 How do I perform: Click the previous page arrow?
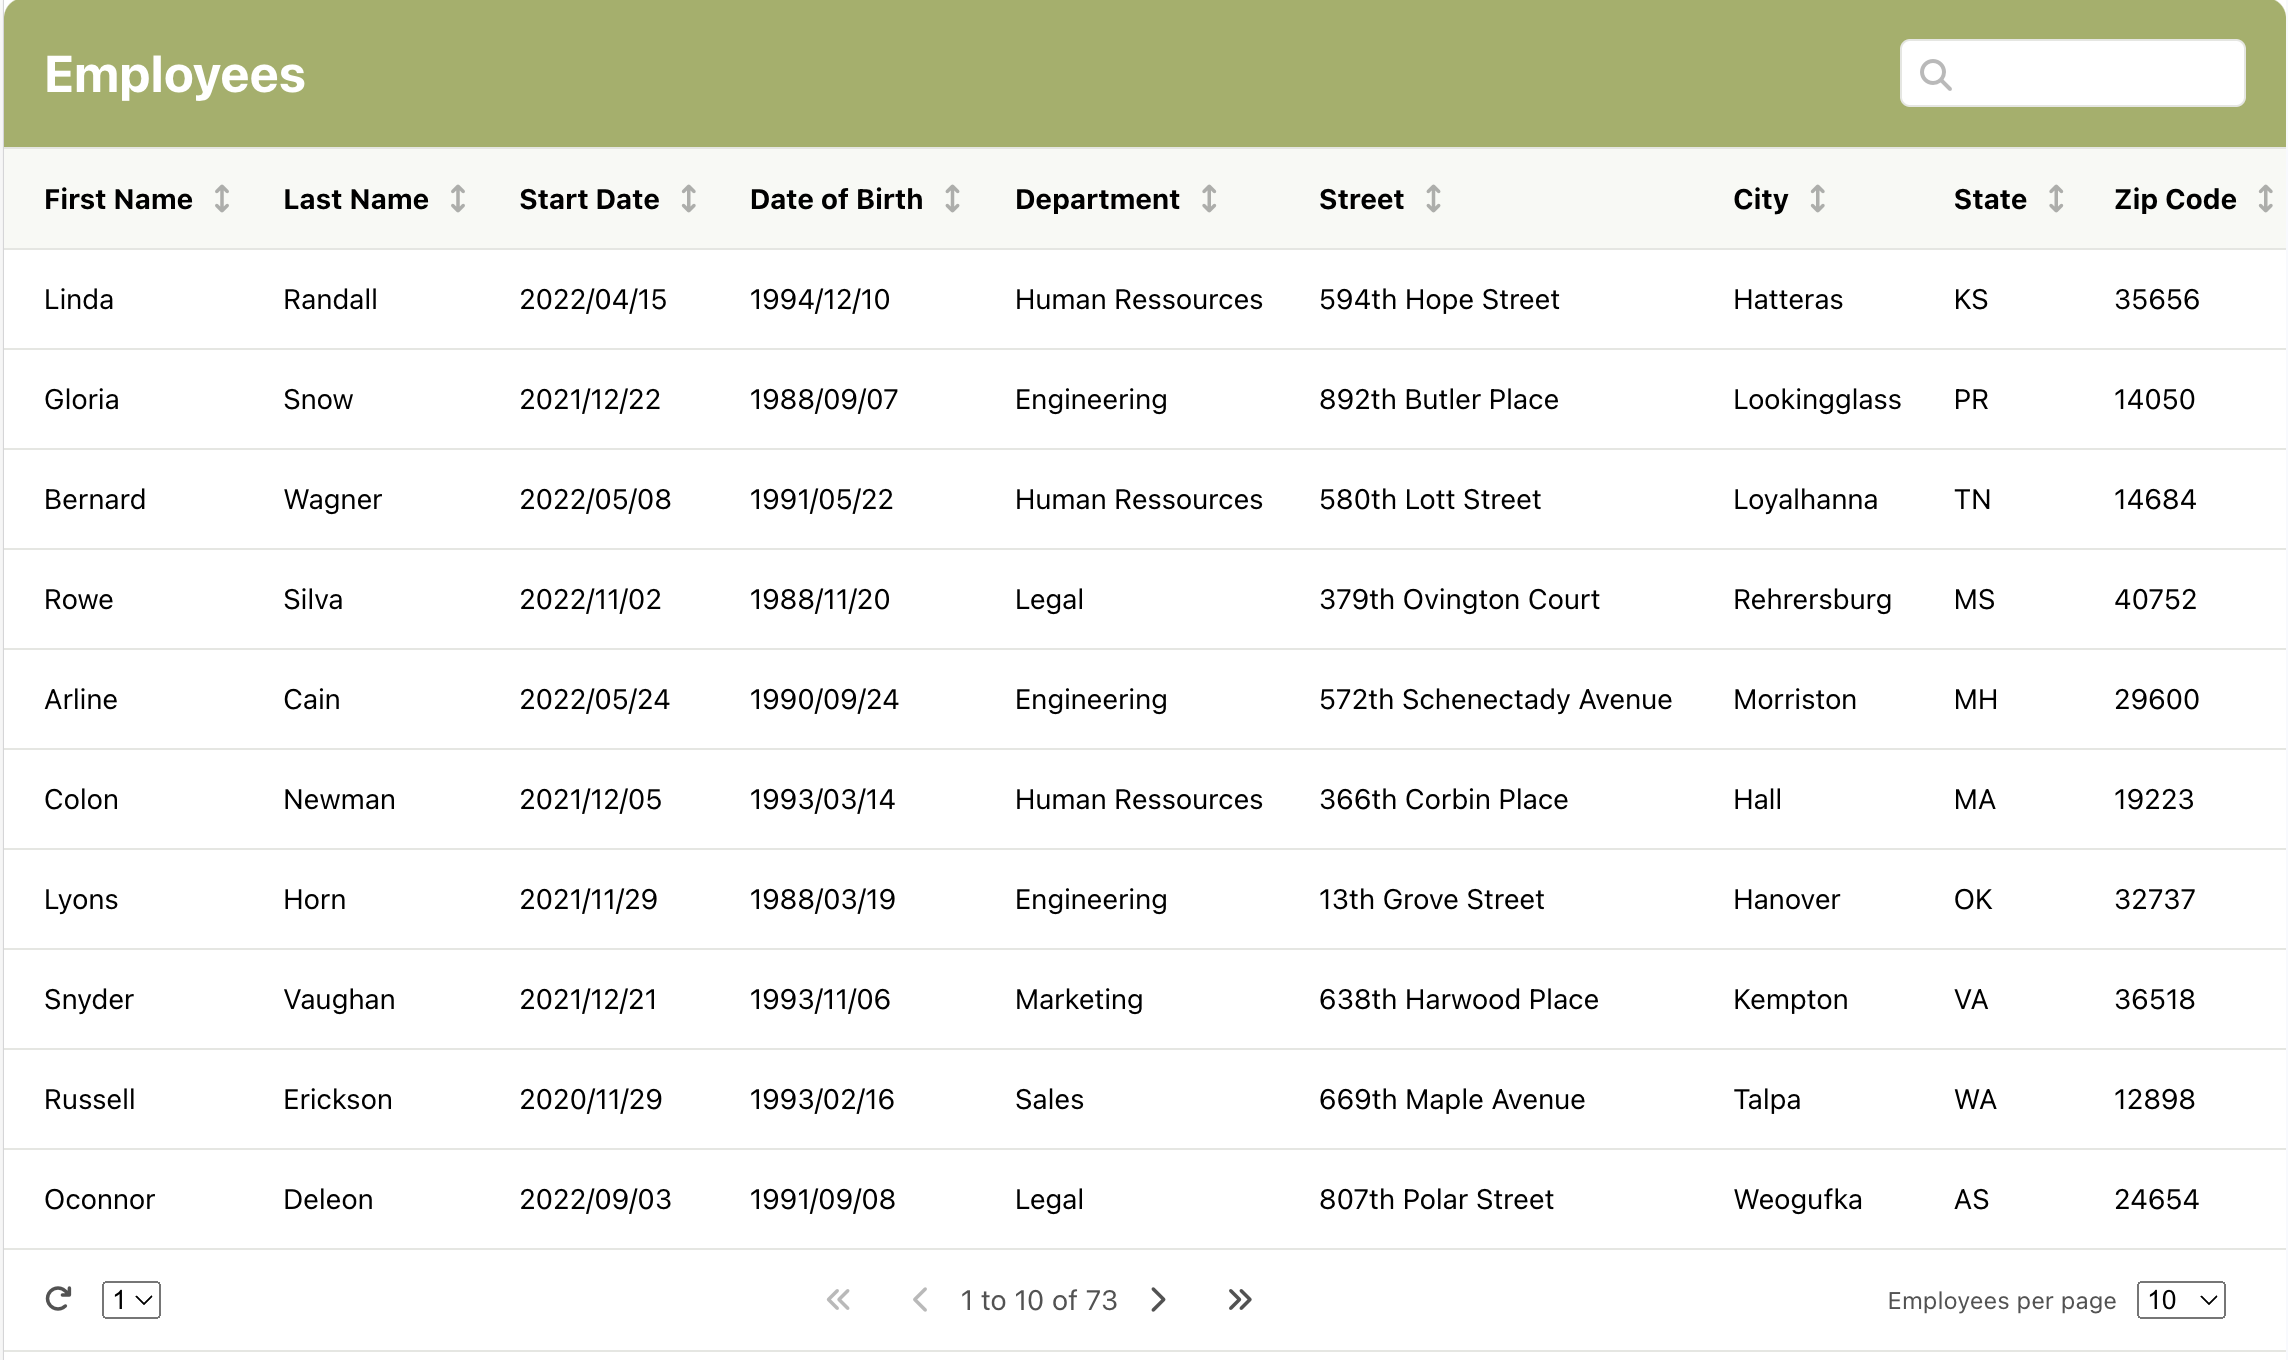tap(920, 1299)
